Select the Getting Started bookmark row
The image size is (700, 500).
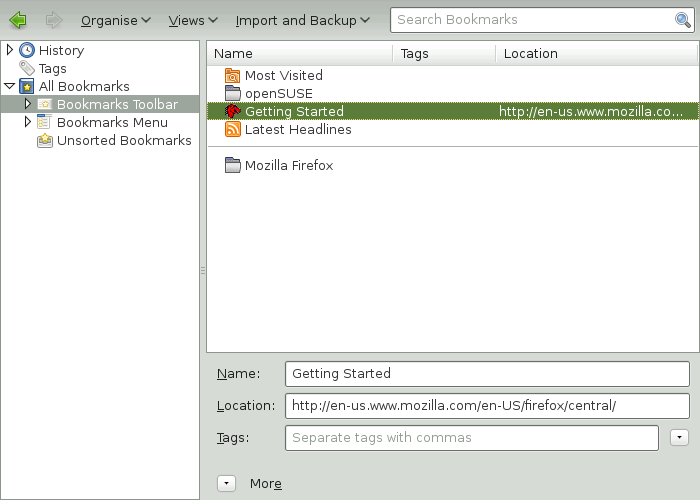453,111
